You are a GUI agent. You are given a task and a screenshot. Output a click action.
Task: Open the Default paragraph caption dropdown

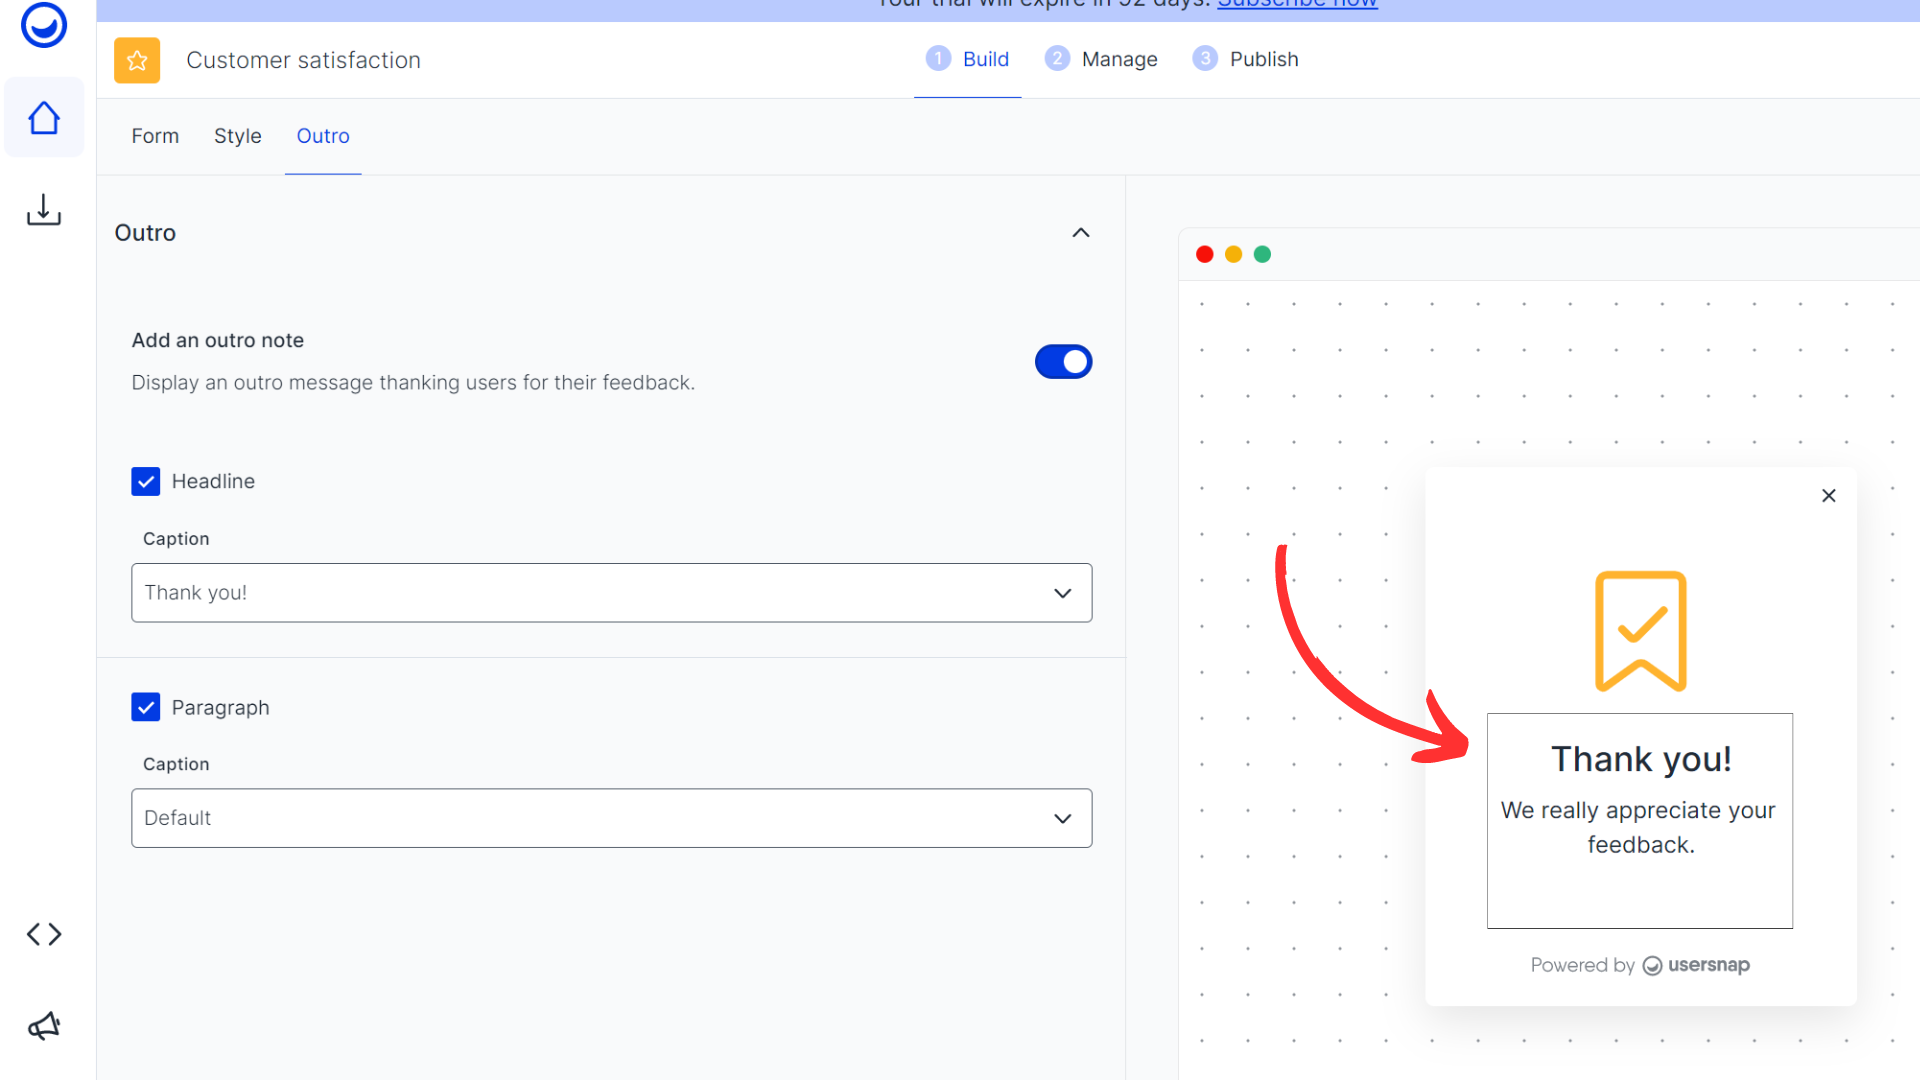[611, 818]
